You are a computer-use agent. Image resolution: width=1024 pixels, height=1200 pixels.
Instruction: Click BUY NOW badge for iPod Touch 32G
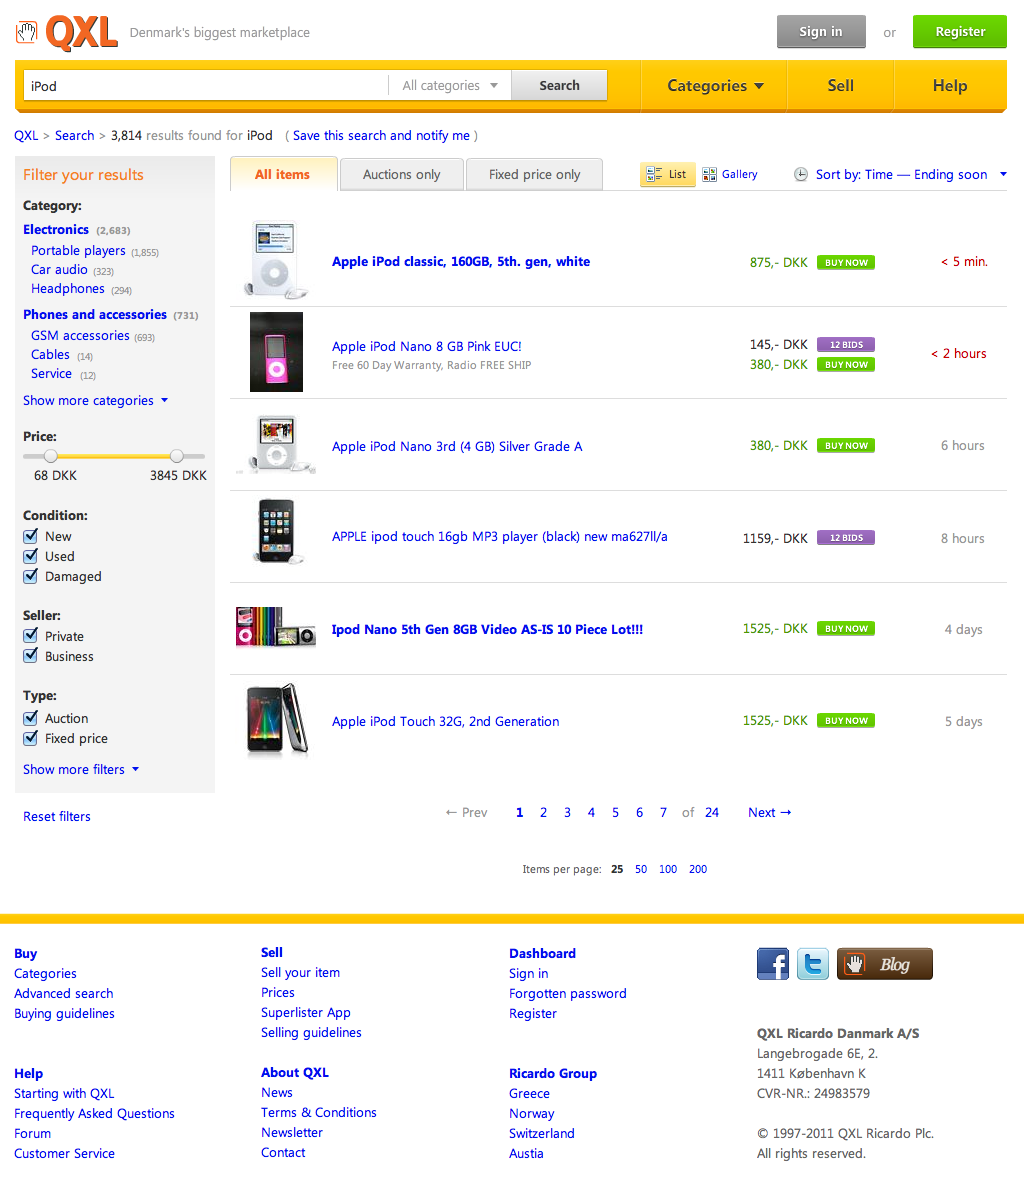point(846,720)
